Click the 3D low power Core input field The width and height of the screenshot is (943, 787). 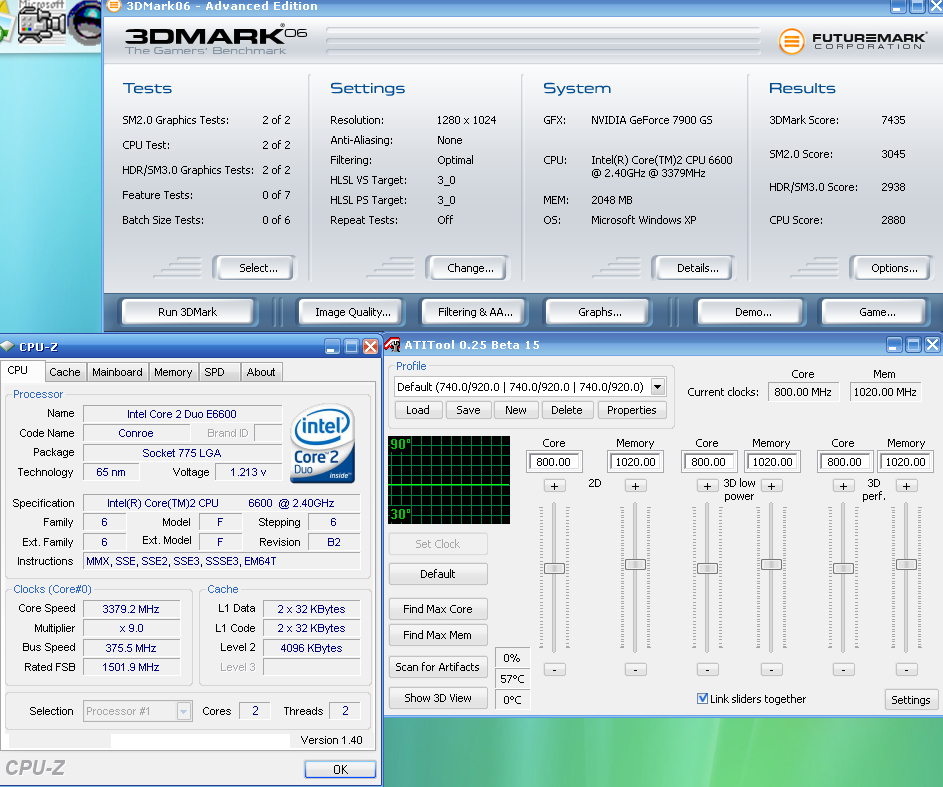[708, 462]
